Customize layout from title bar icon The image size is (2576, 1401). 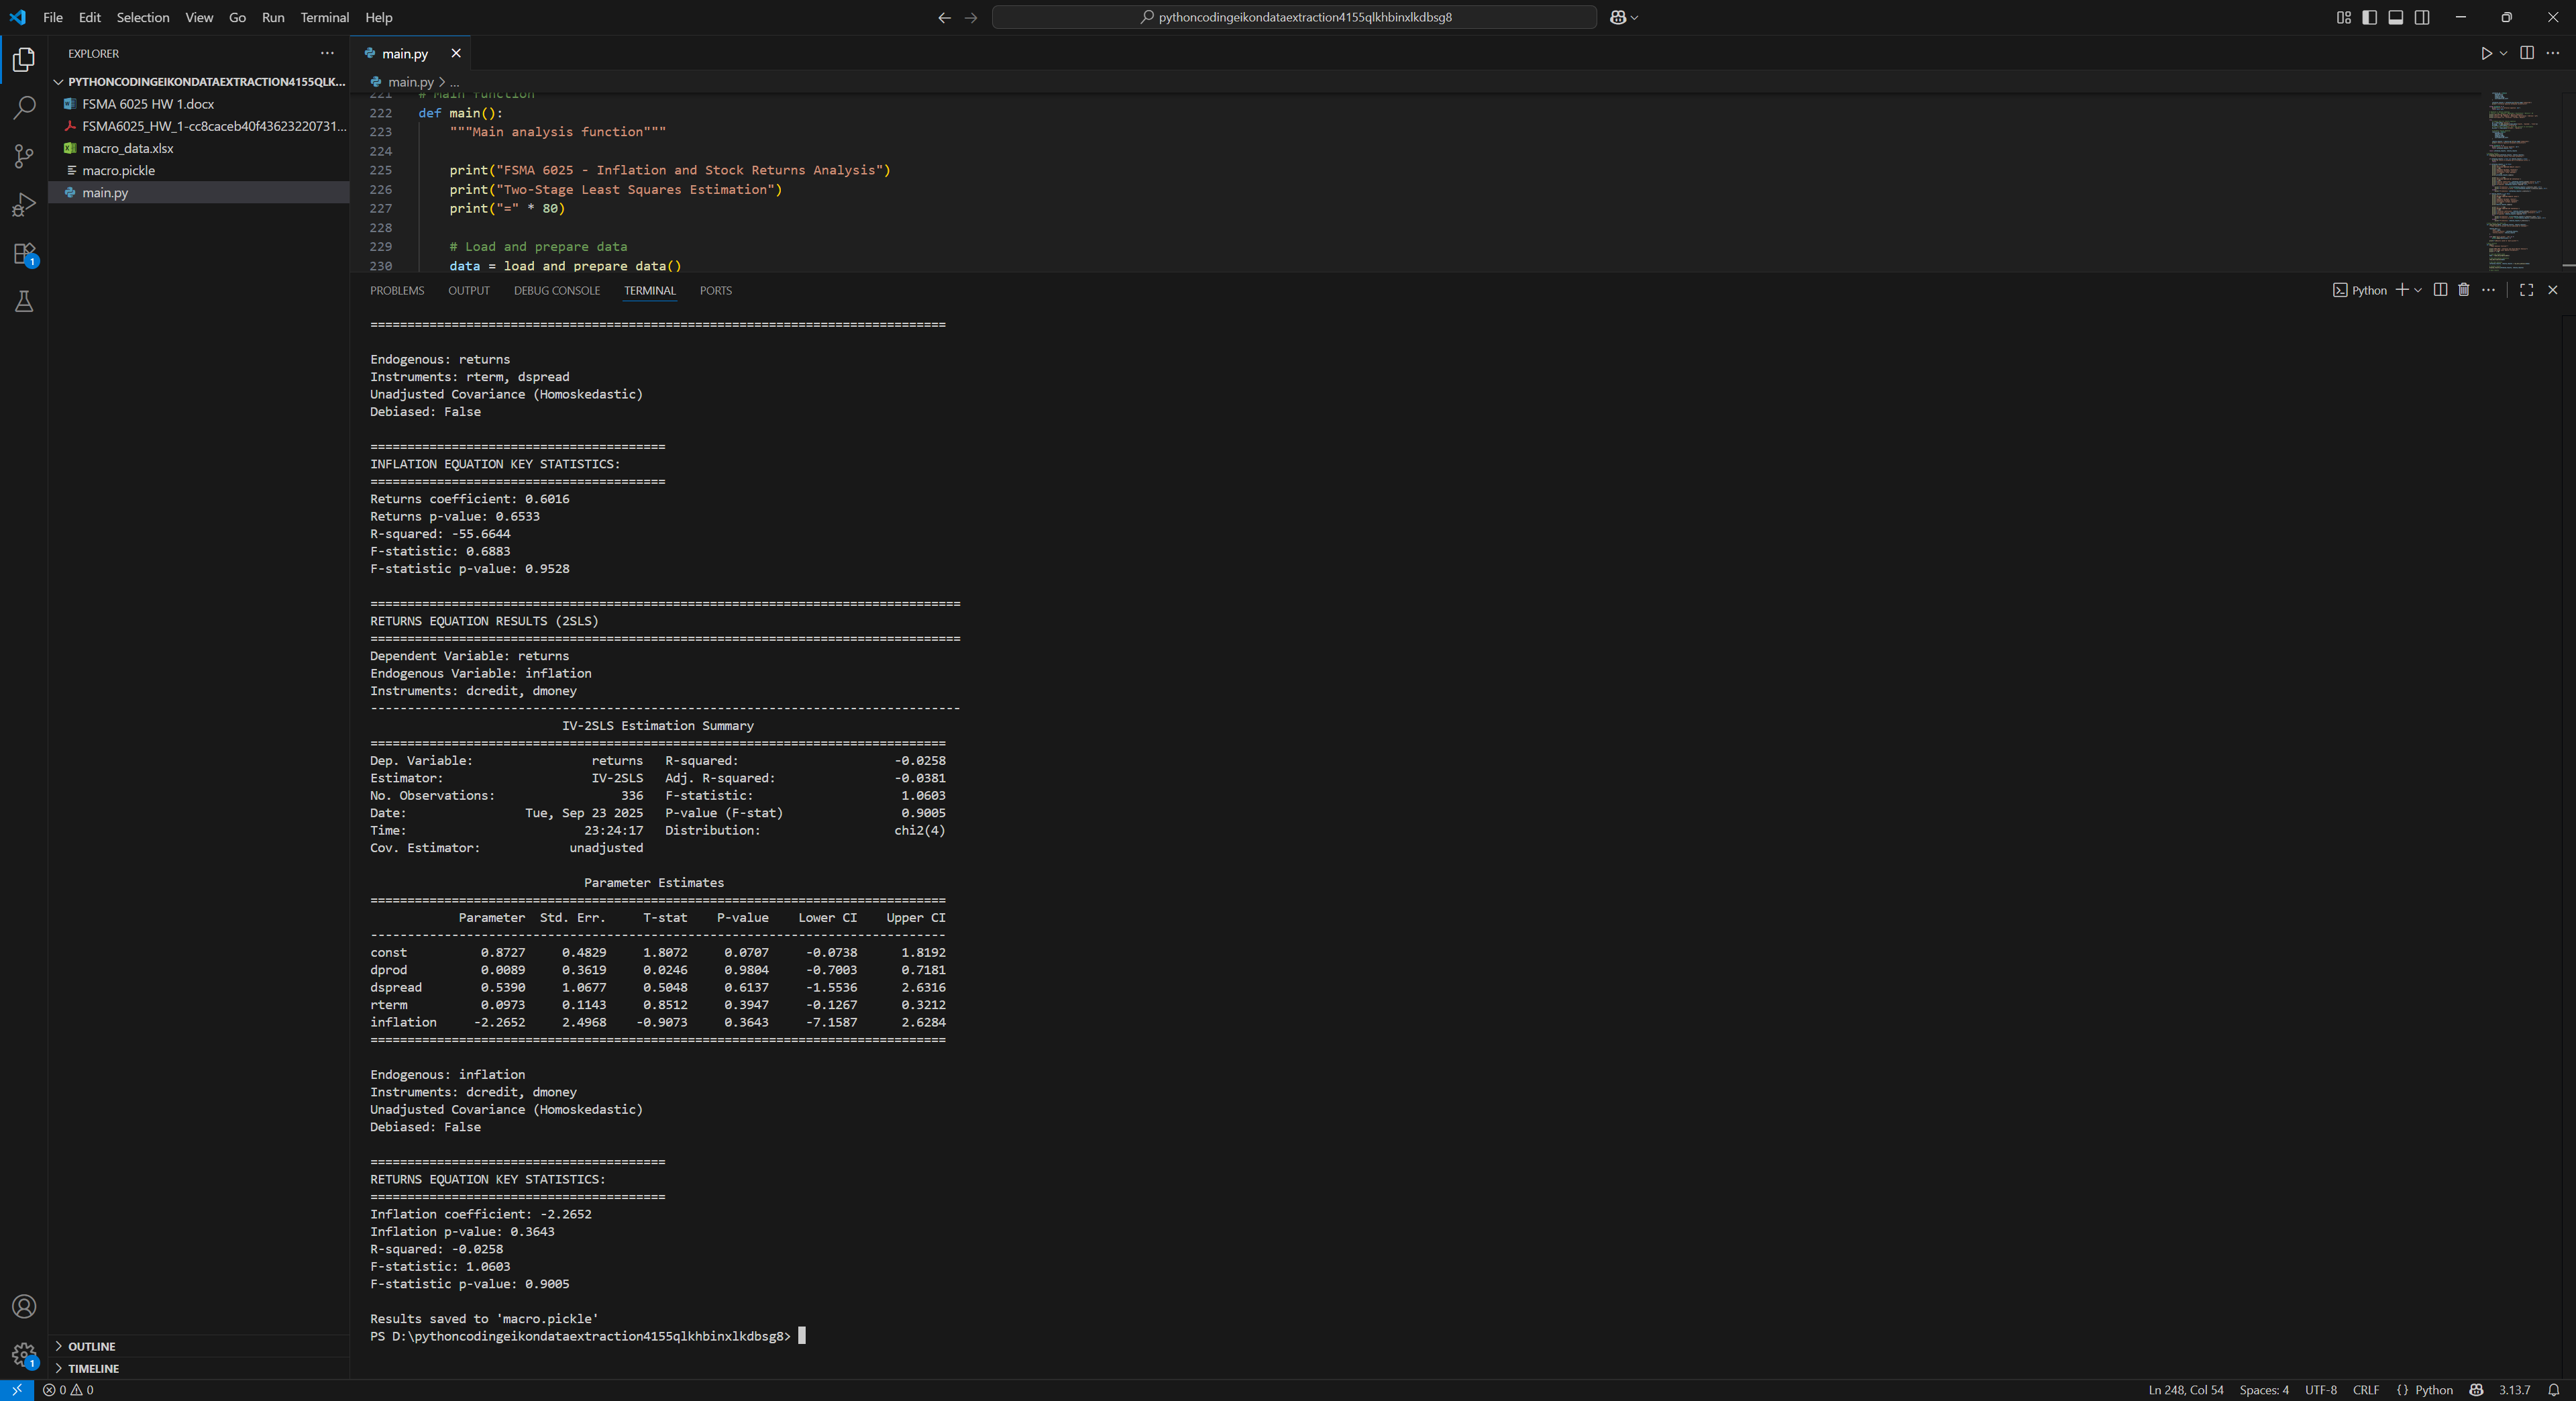click(2343, 17)
